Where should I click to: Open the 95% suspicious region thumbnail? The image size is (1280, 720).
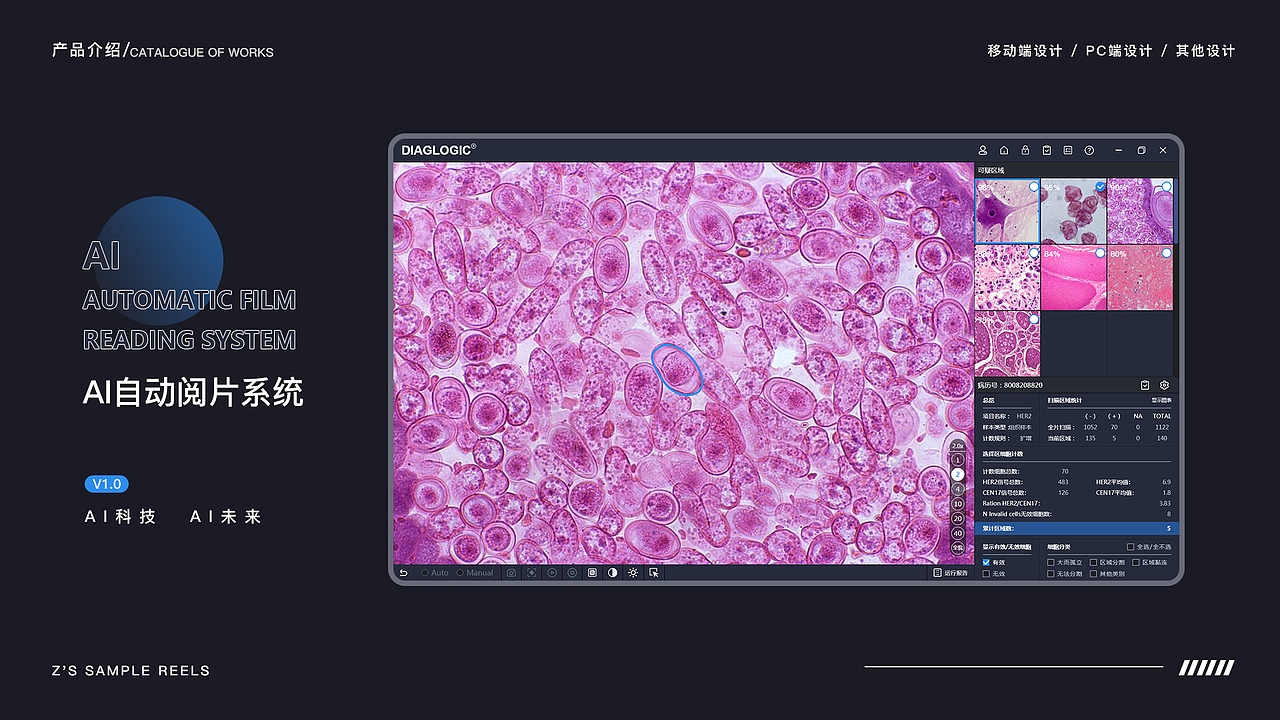(x=1074, y=211)
